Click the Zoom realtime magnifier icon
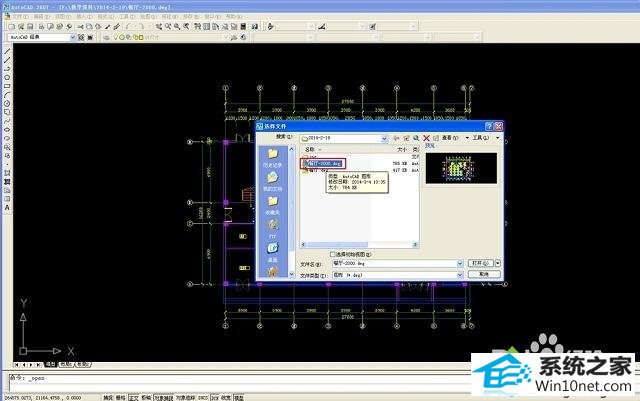Image resolution: width=640 pixels, height=401 pixels. [168, 27]
